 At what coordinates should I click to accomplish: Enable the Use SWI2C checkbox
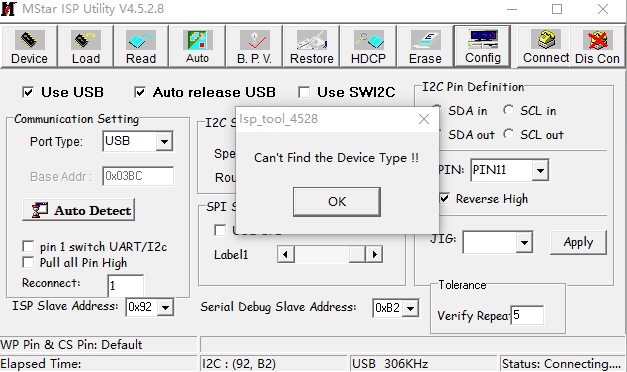tap(304, 92)
